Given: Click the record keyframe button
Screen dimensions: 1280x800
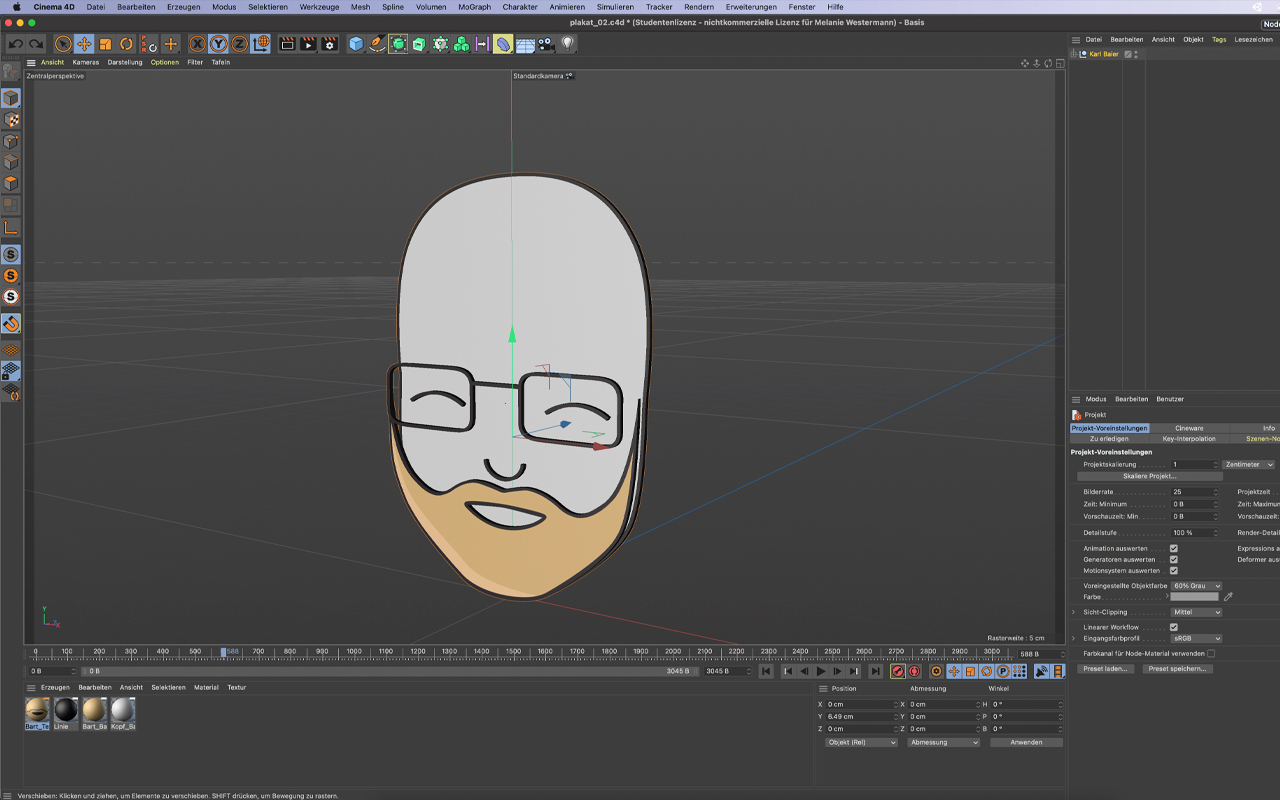Looking at the screenshot, I should pos(898,672).
